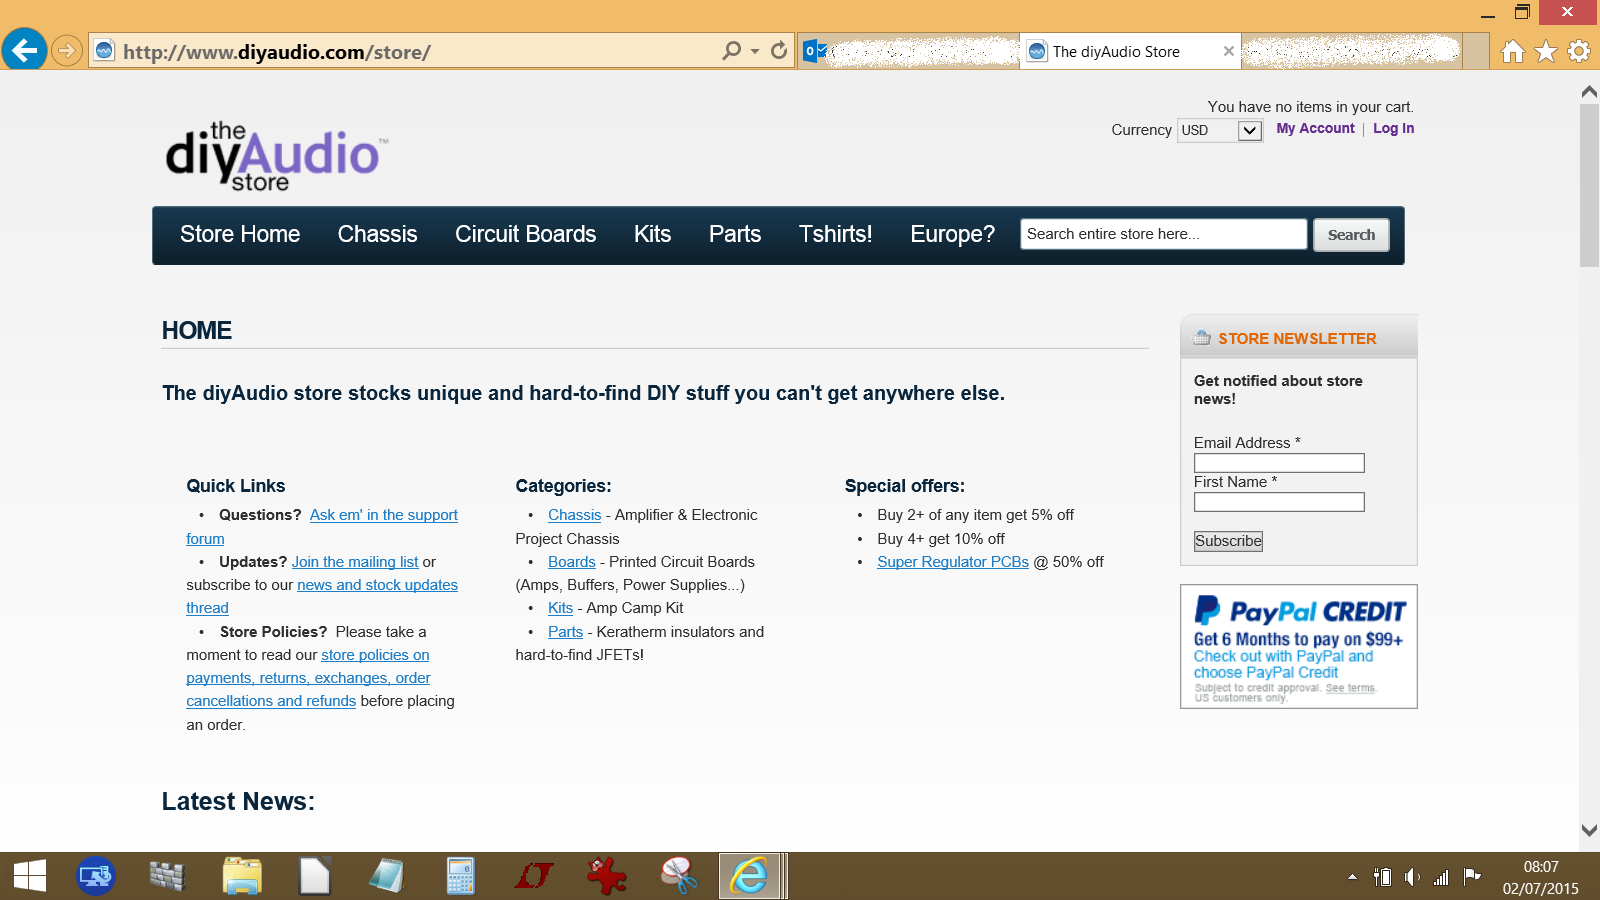Click the battery status tray icon
The height and width of the screenshot is (900, 1600).
1382,877
